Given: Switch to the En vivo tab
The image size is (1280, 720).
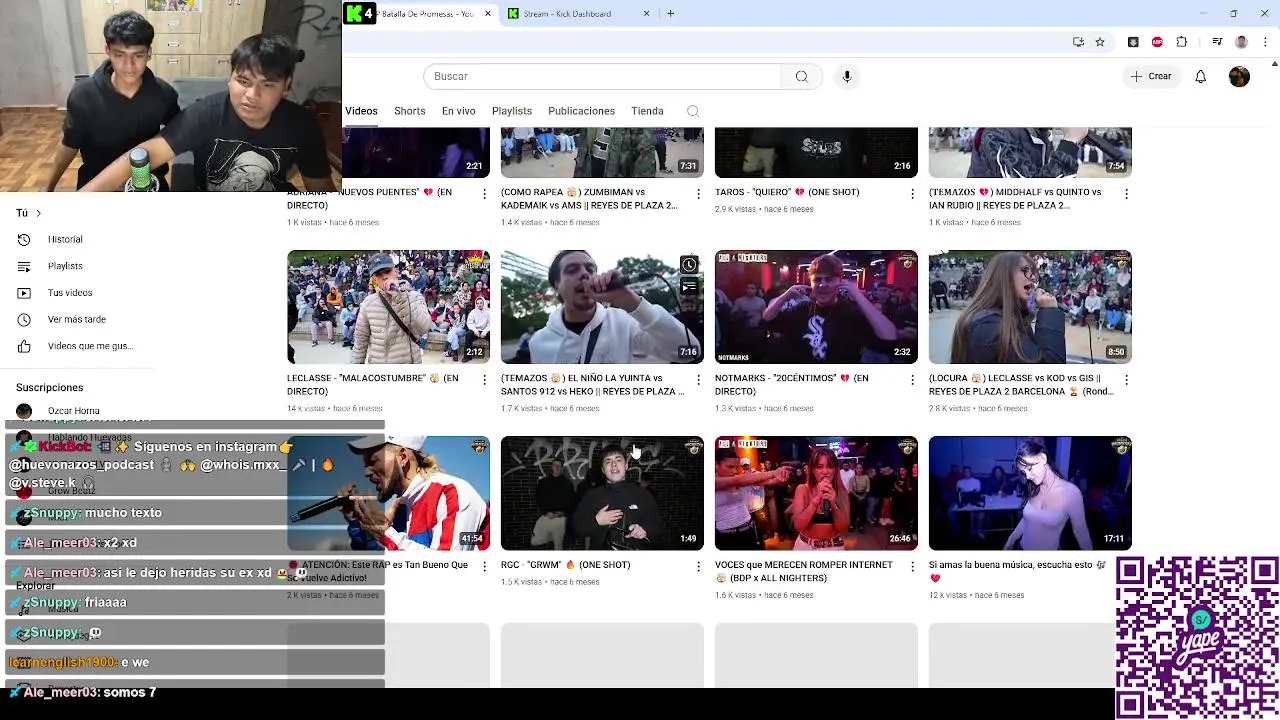Looking at the screenshot, I should tap(458, 111).
